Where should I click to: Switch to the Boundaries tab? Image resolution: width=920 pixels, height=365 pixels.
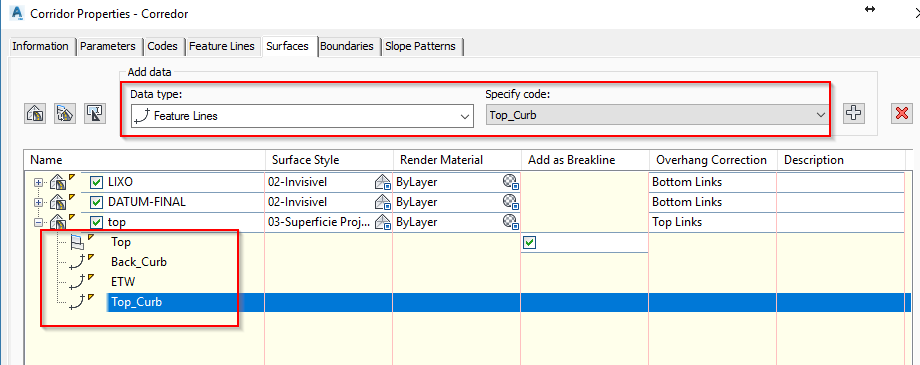347,46
